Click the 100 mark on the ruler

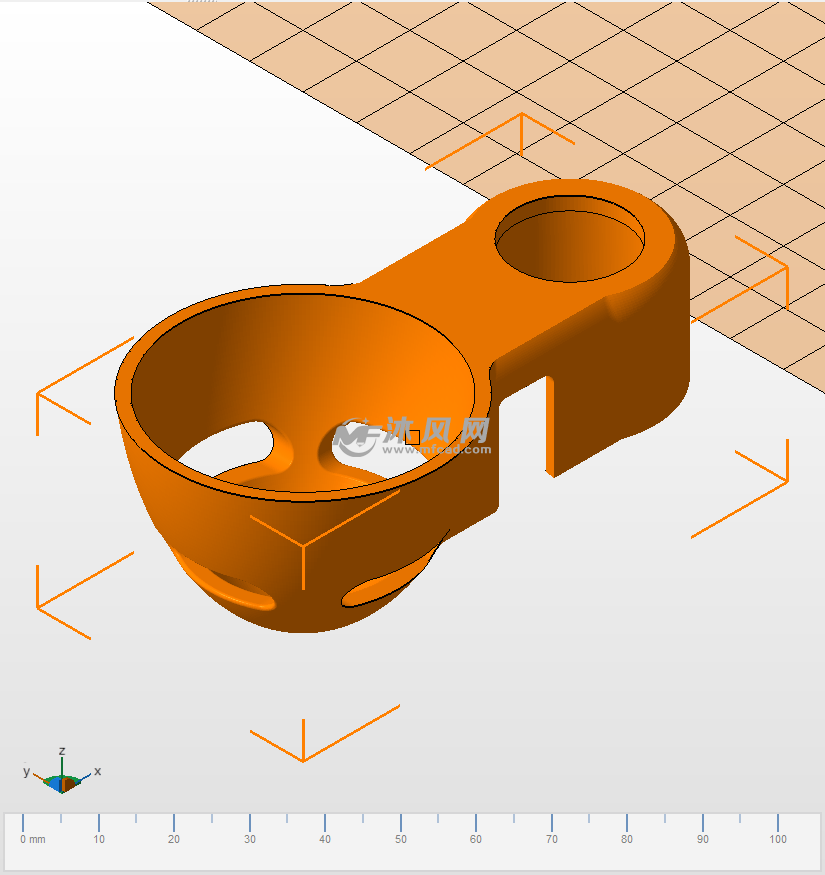point(778,839)
